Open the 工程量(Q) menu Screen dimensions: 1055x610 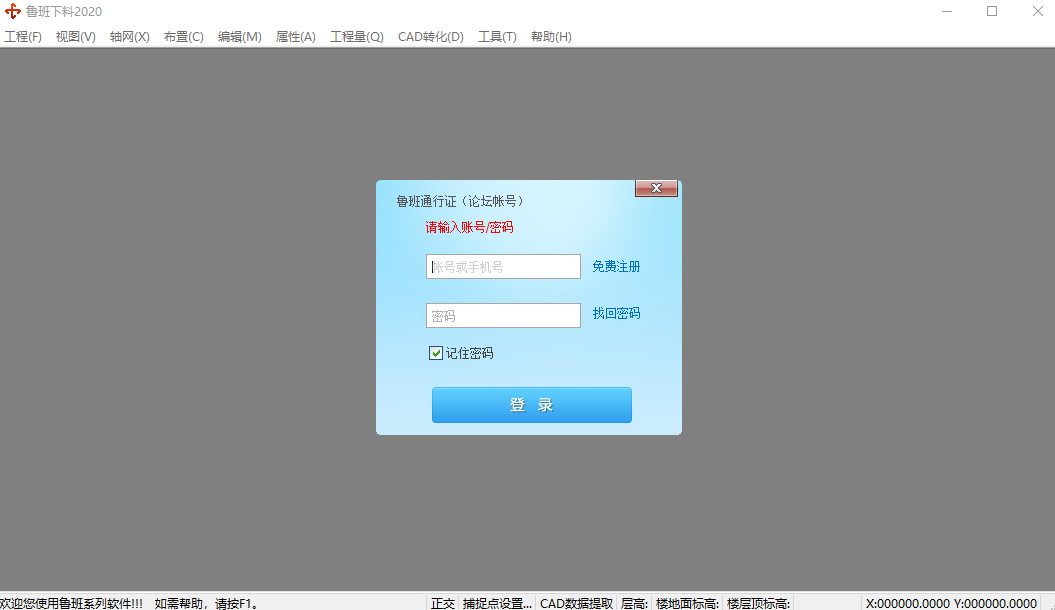(x=357, y=37)
